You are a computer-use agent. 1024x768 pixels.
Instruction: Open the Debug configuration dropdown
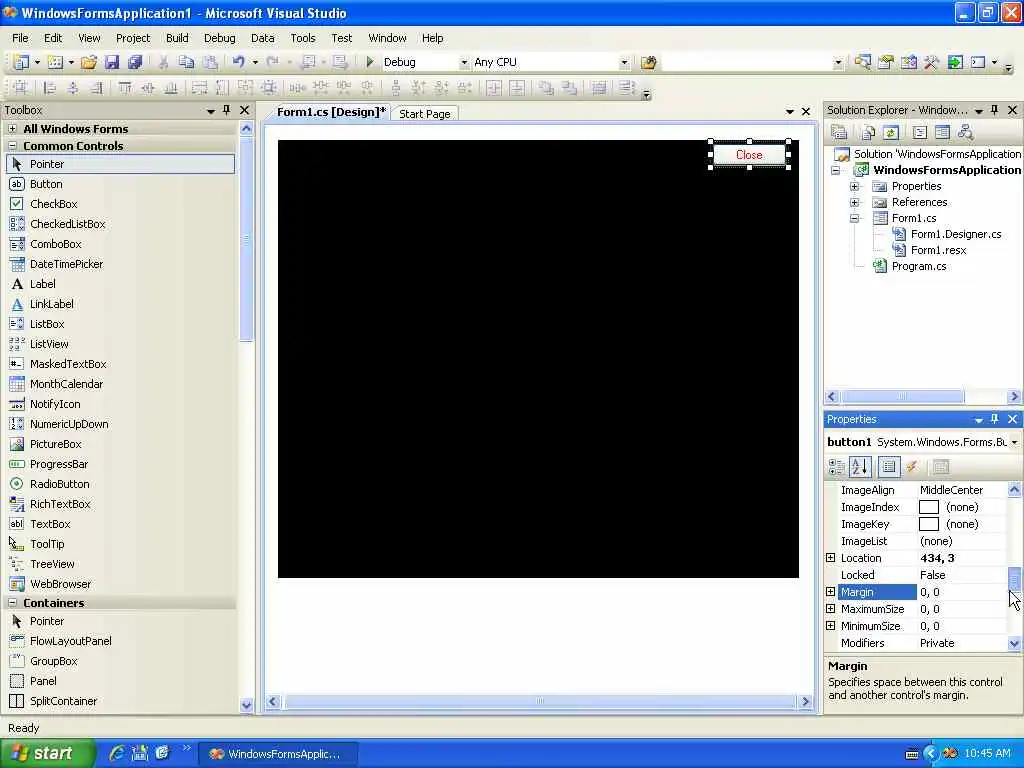pyautogui.click(x=464, y=63)
